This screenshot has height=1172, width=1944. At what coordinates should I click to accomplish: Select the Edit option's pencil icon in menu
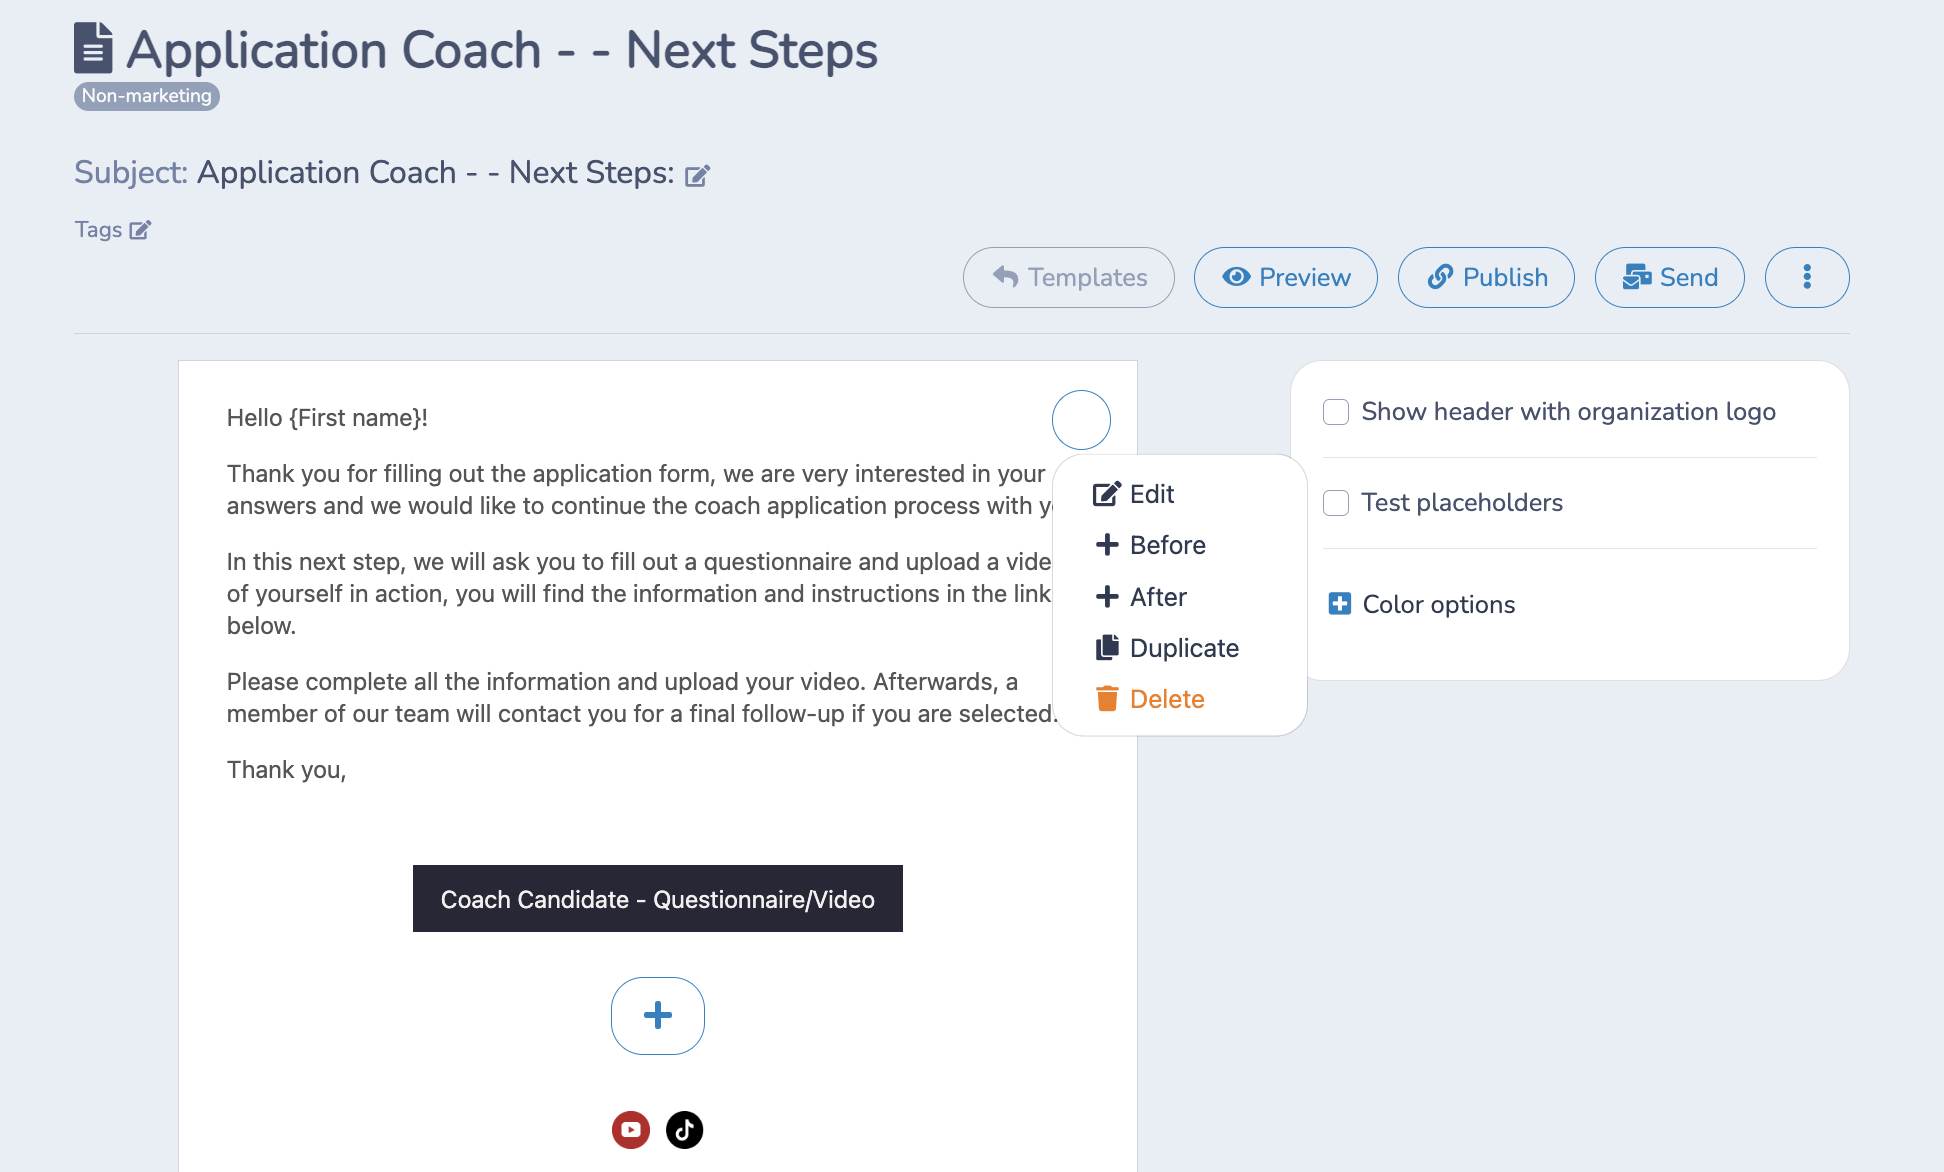tap(1104, 493)
